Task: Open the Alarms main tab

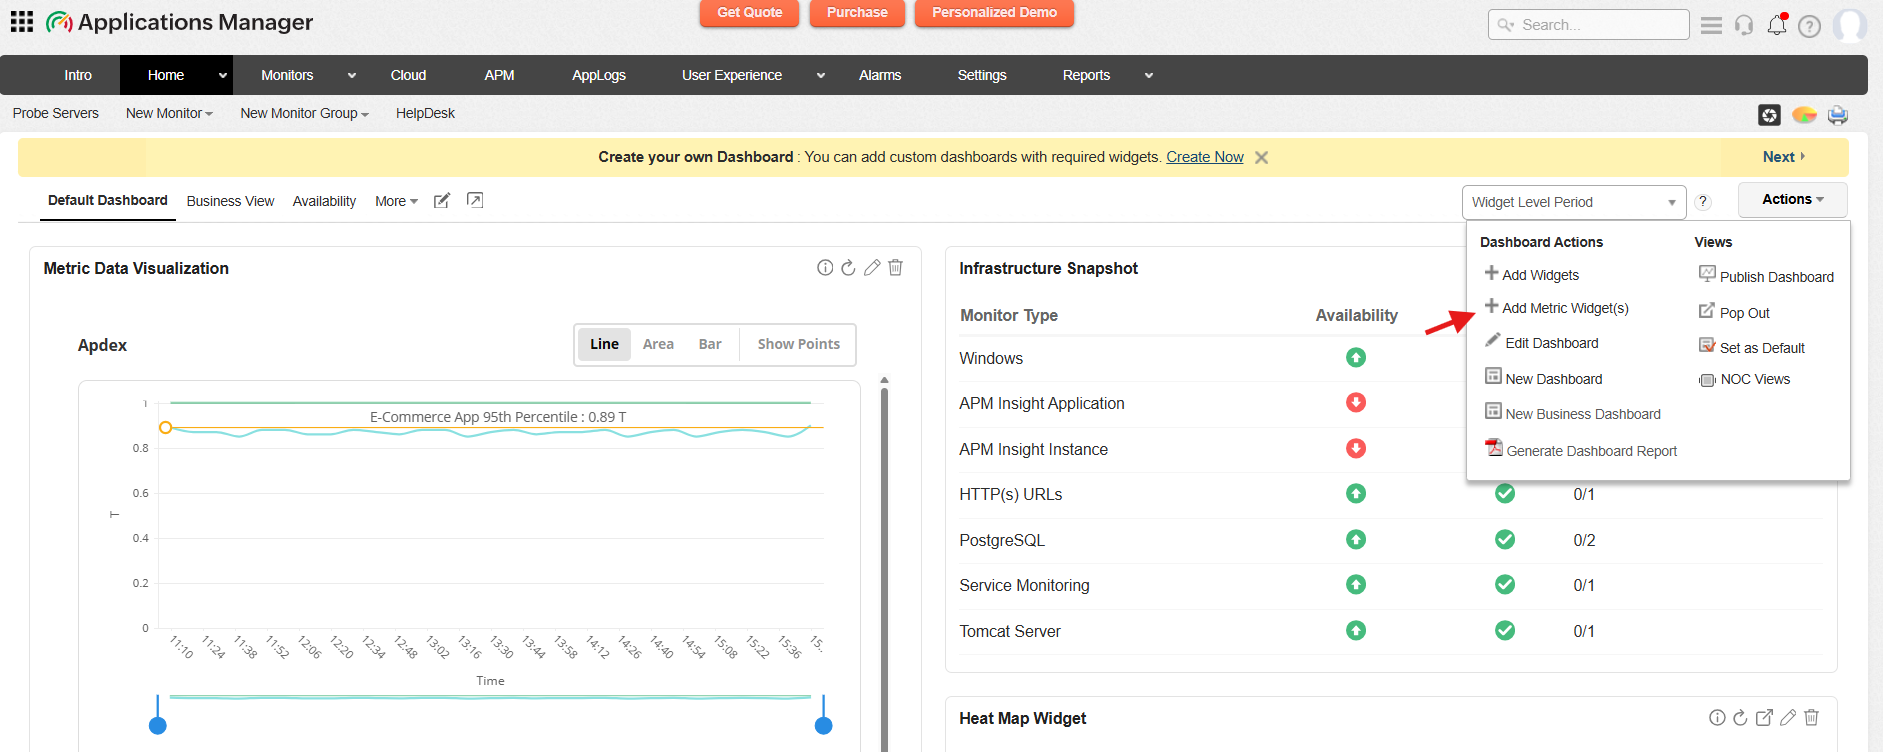Action: click(x=880, y=75)
